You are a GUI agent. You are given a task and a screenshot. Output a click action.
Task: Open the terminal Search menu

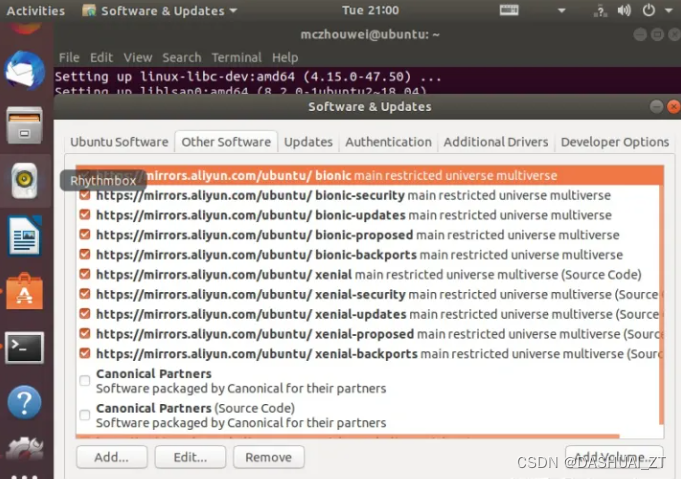tap(182, 58)
